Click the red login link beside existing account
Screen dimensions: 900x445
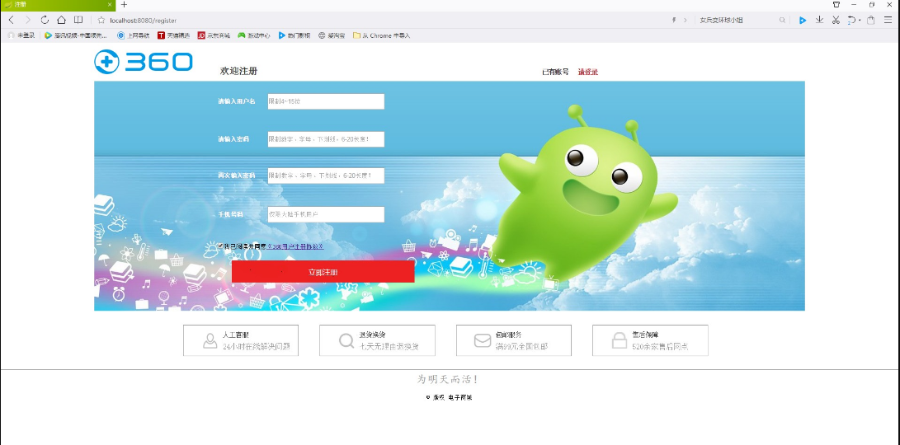pos(588,72)
